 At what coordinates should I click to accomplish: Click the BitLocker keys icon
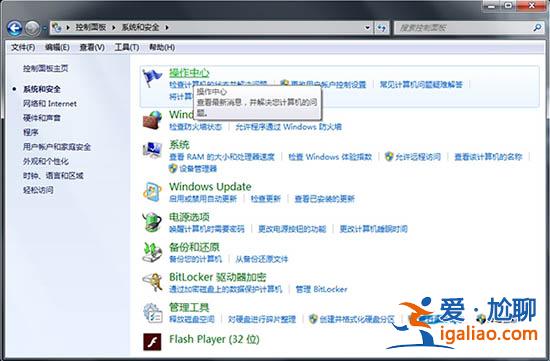point(152,282)
